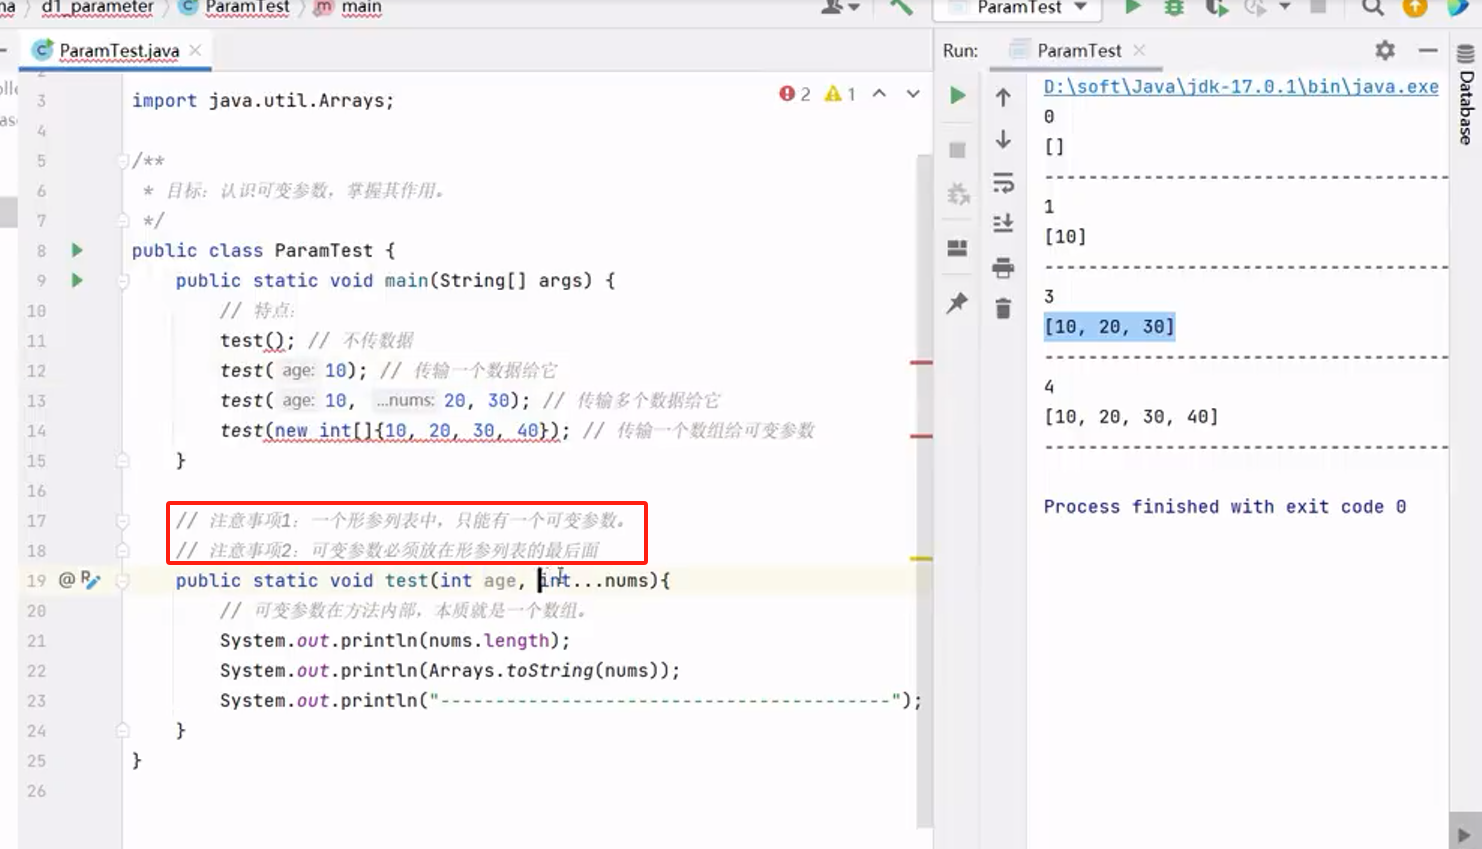This screenshot has height=849, width=1482.
Task: Click the highlighted [10, 20, 30] output
Action: point(1109,327)
